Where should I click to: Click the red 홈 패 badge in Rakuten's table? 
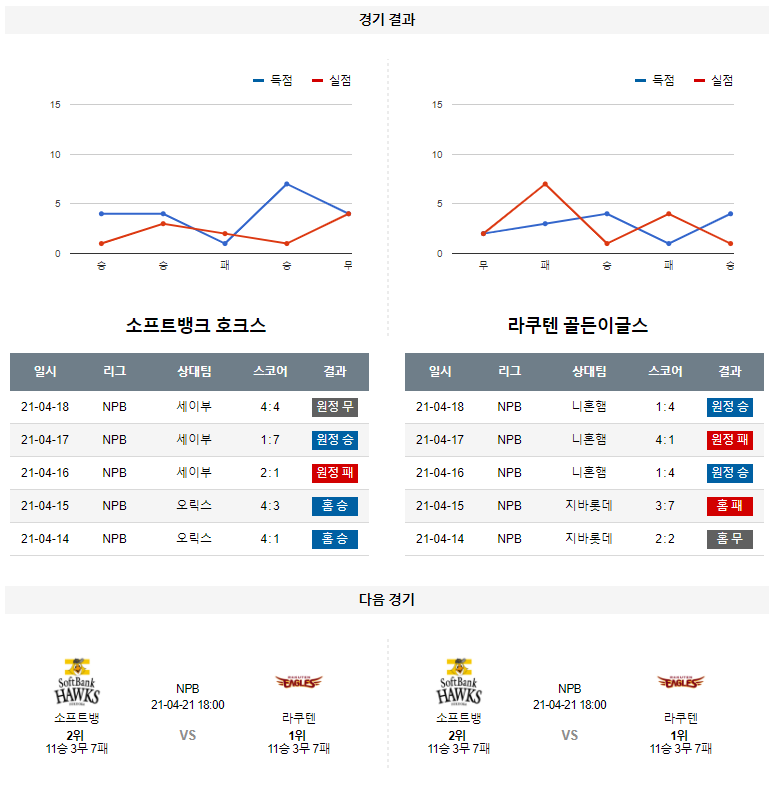pyautogui.click(x=729, y=506)
